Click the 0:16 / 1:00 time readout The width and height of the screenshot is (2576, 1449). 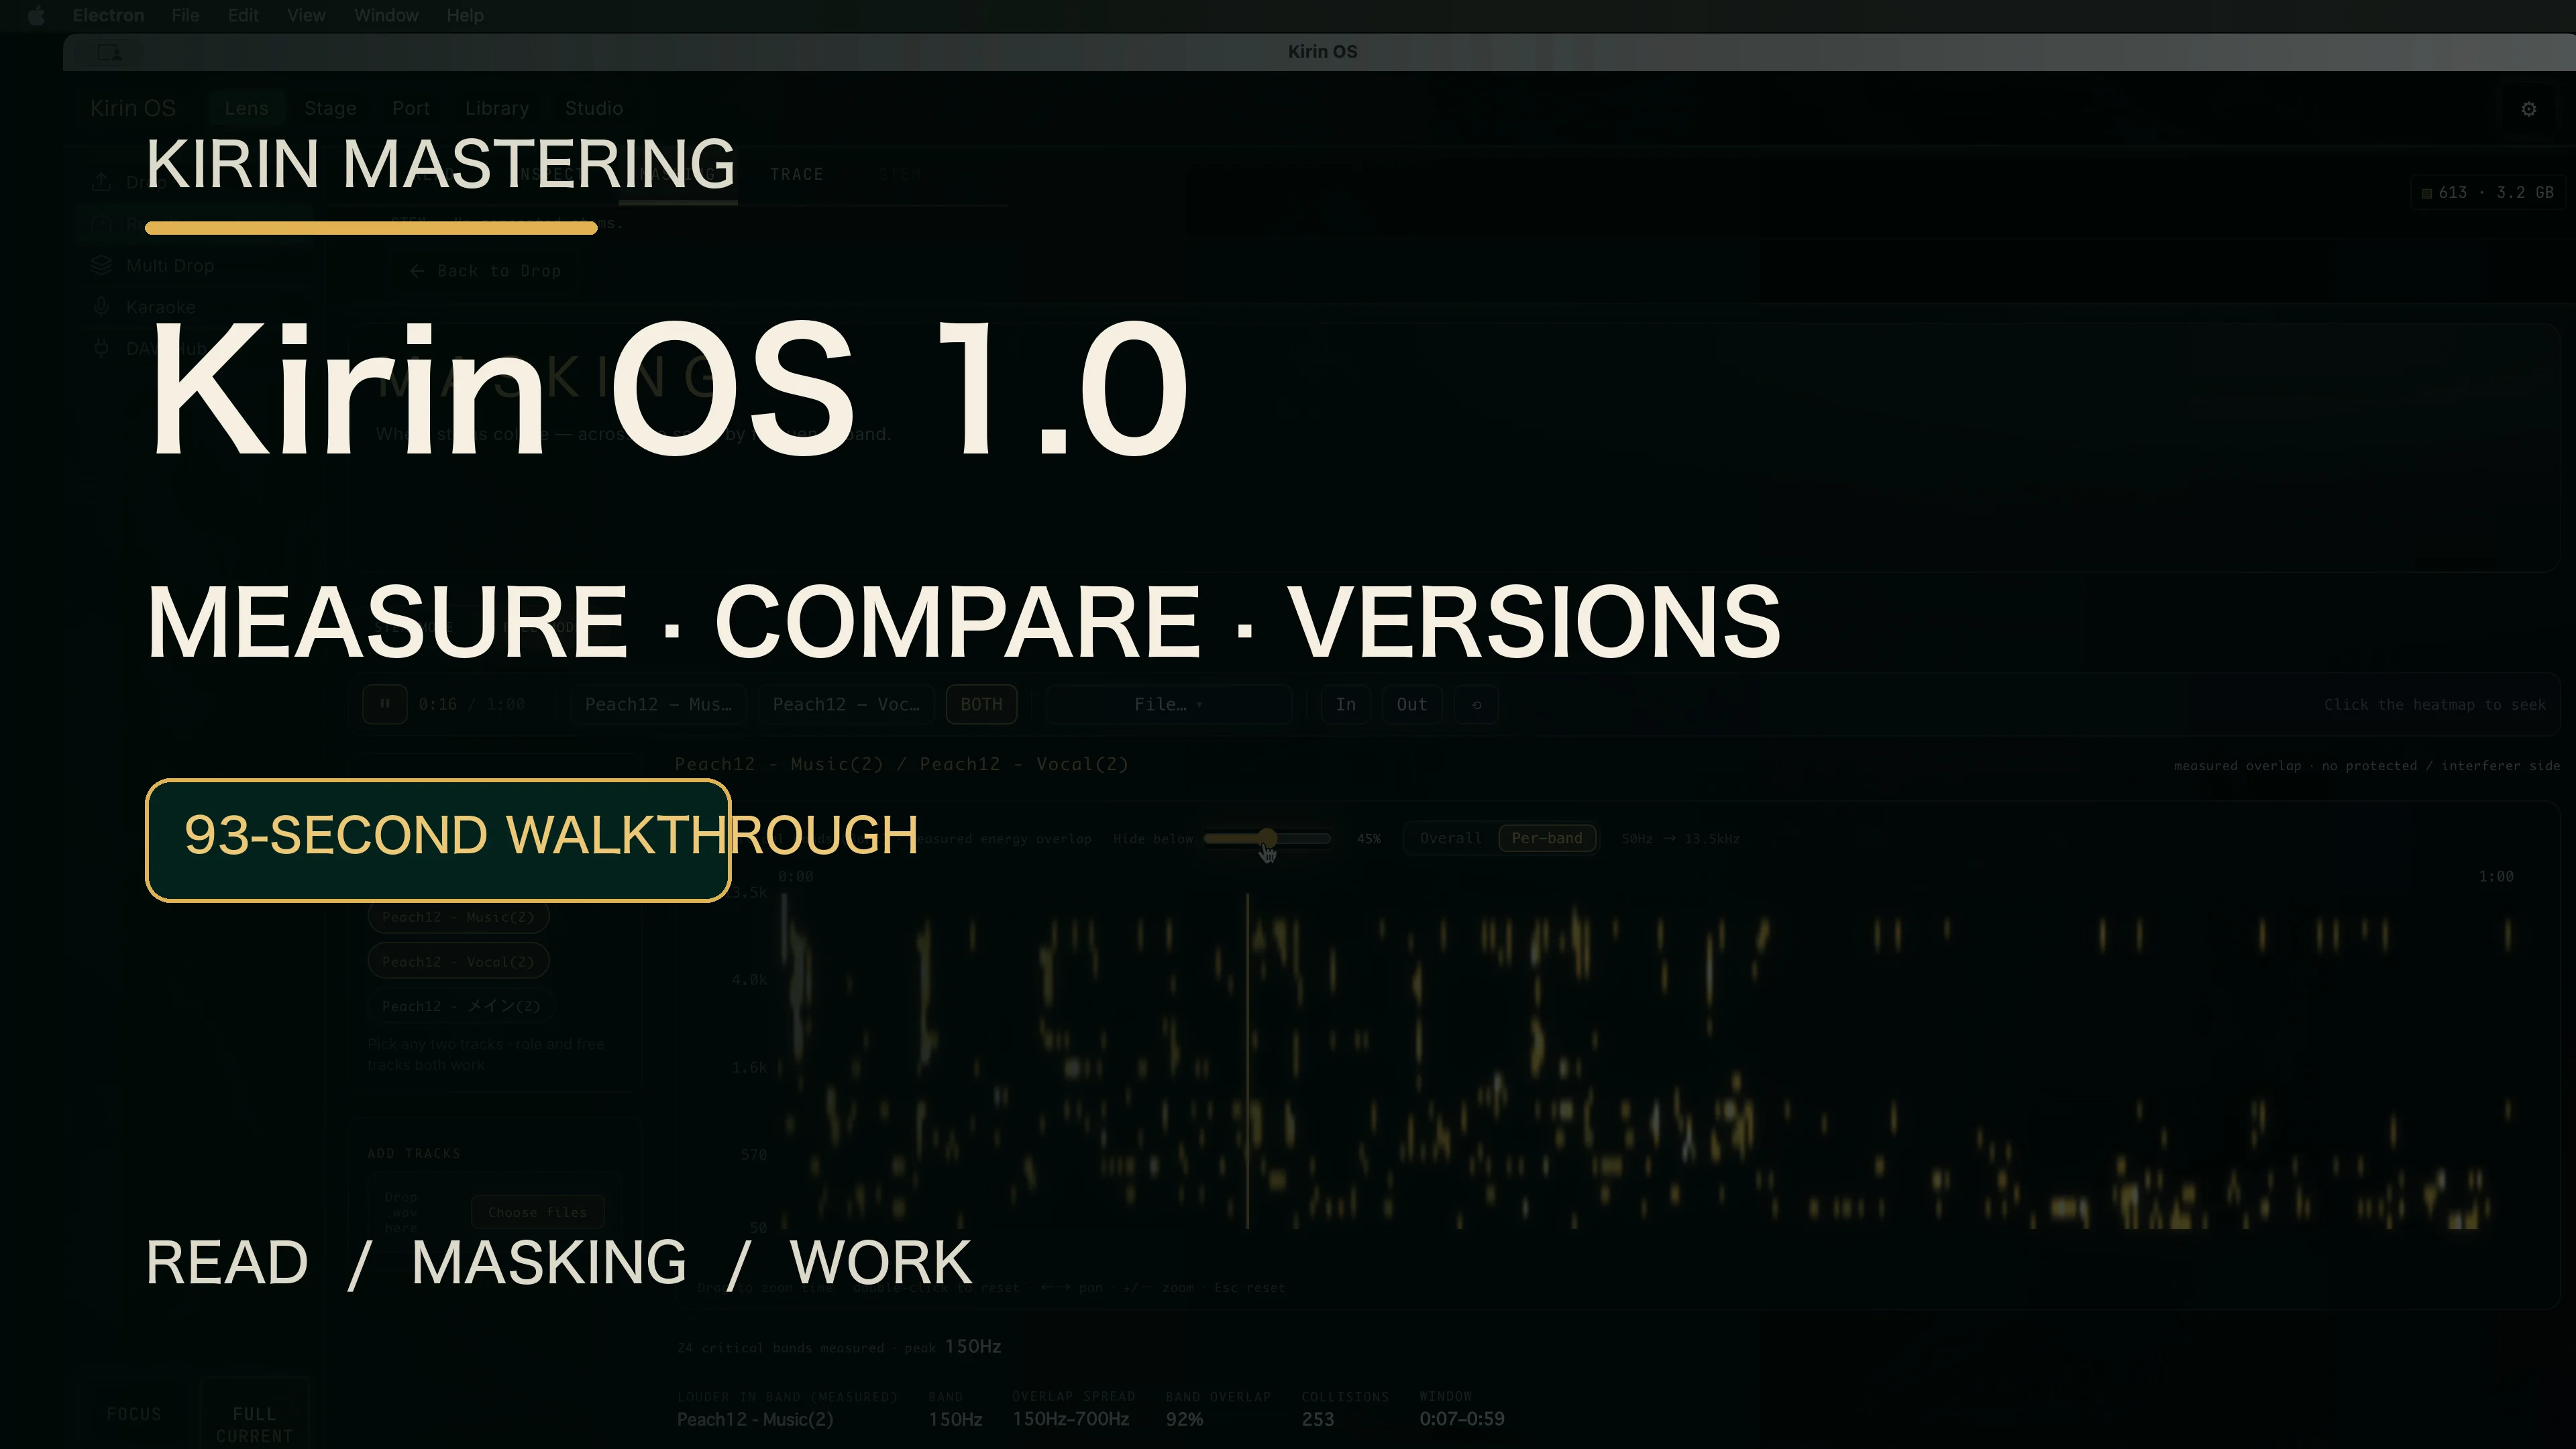click(472, 704)
